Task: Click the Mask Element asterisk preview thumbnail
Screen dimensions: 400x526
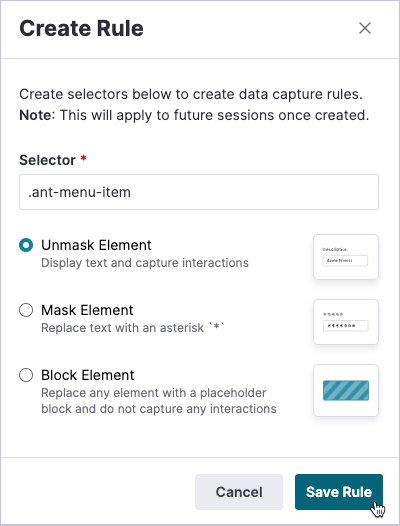Action: [x=346, y=322]
